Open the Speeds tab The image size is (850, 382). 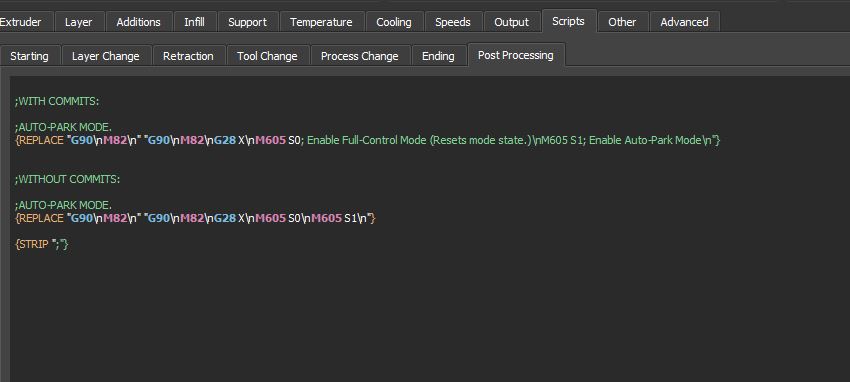point(453,22)
